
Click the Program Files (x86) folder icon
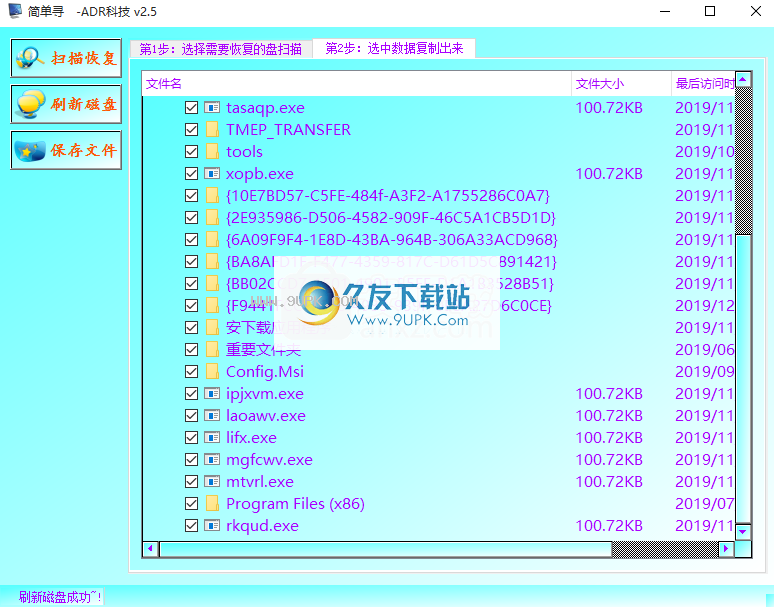212,503
